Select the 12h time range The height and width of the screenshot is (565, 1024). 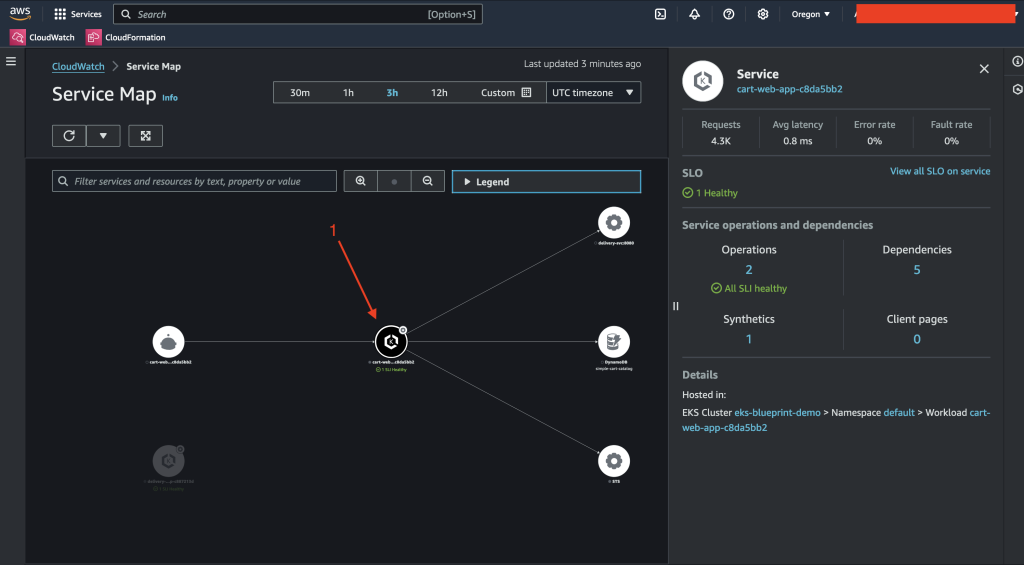click(x=439, y=93)
